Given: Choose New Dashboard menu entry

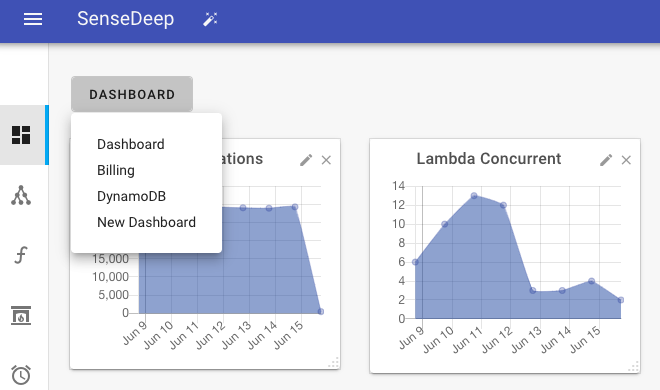Looking at the screenshot, I should 146,222.
